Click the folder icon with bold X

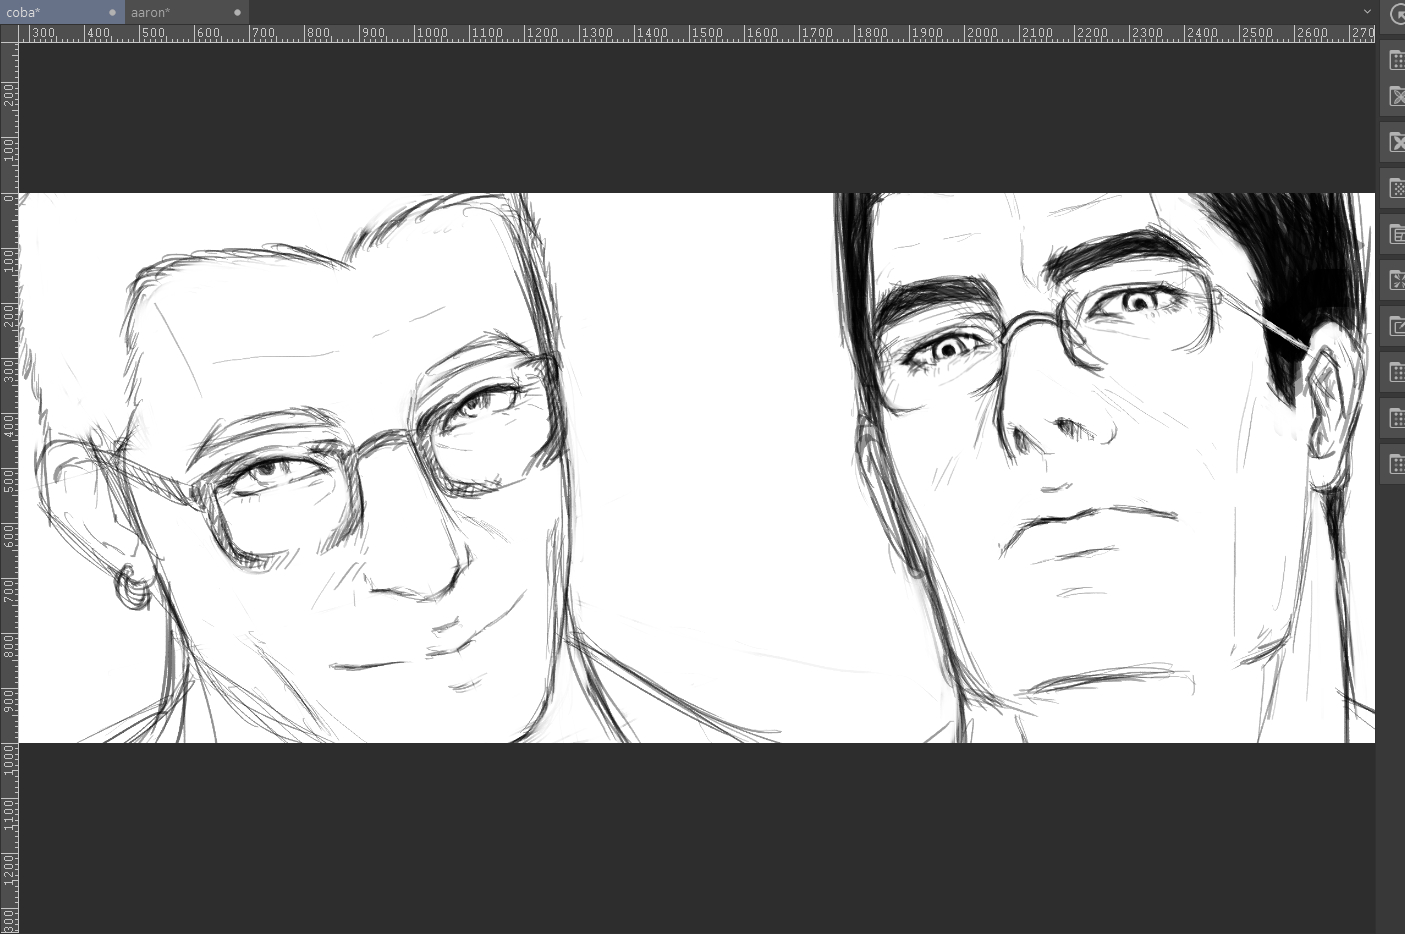coord(1396,143)
